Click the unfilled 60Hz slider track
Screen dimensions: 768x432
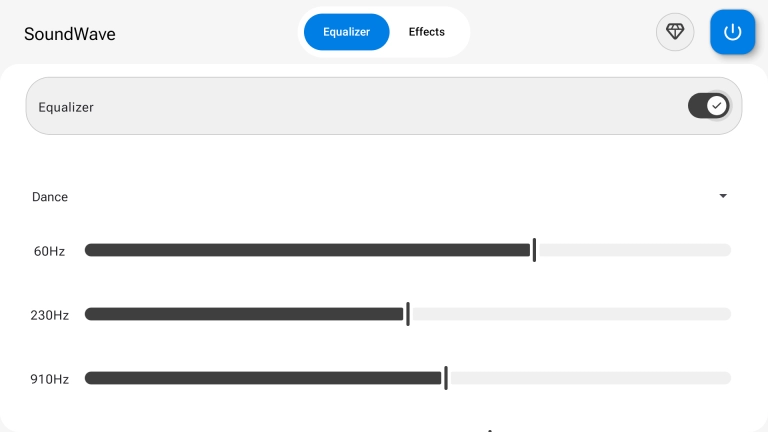click(x=635, y=250)
